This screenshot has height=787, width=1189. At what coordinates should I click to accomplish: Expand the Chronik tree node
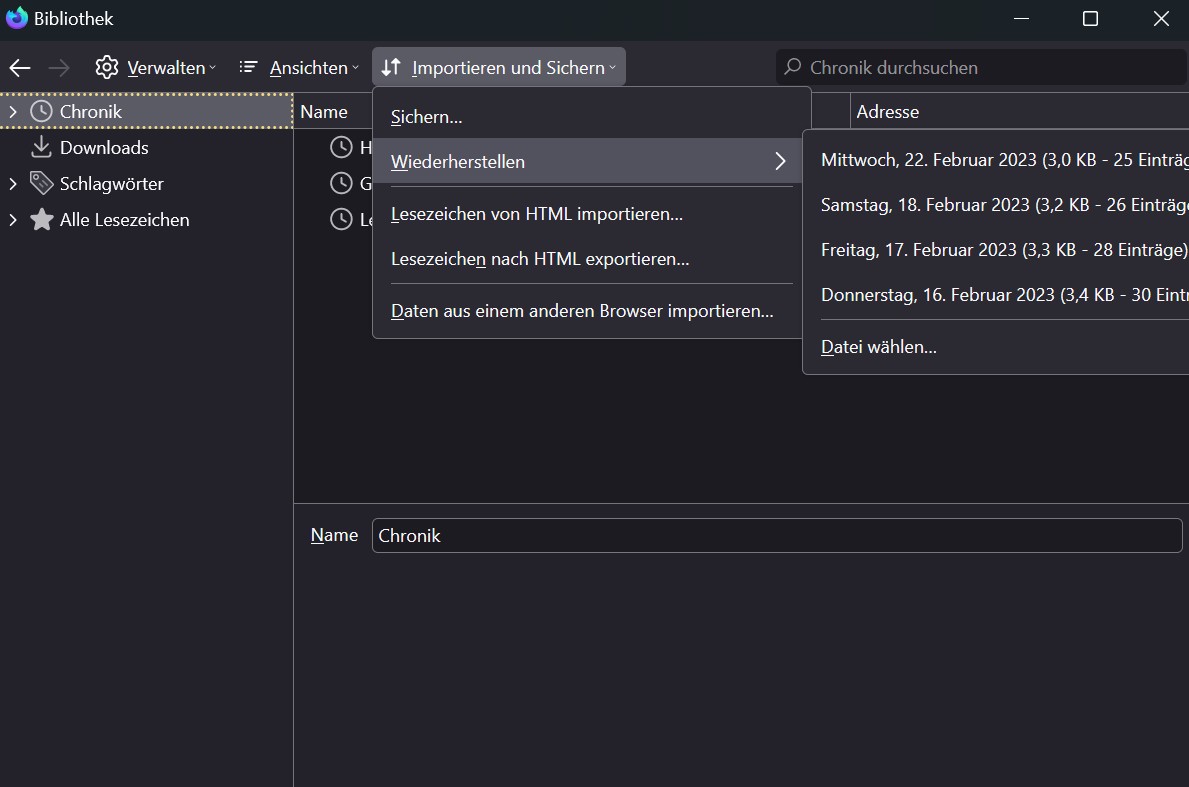(13, 112)
